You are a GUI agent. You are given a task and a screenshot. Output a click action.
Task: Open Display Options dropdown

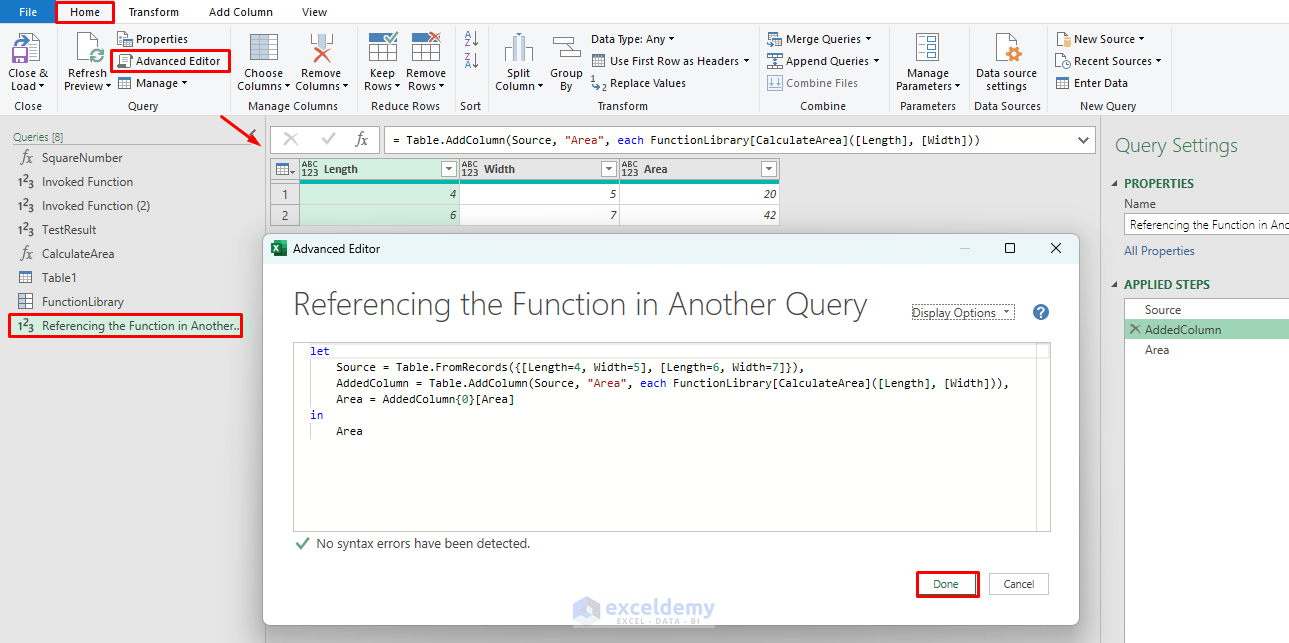point(962,312)
